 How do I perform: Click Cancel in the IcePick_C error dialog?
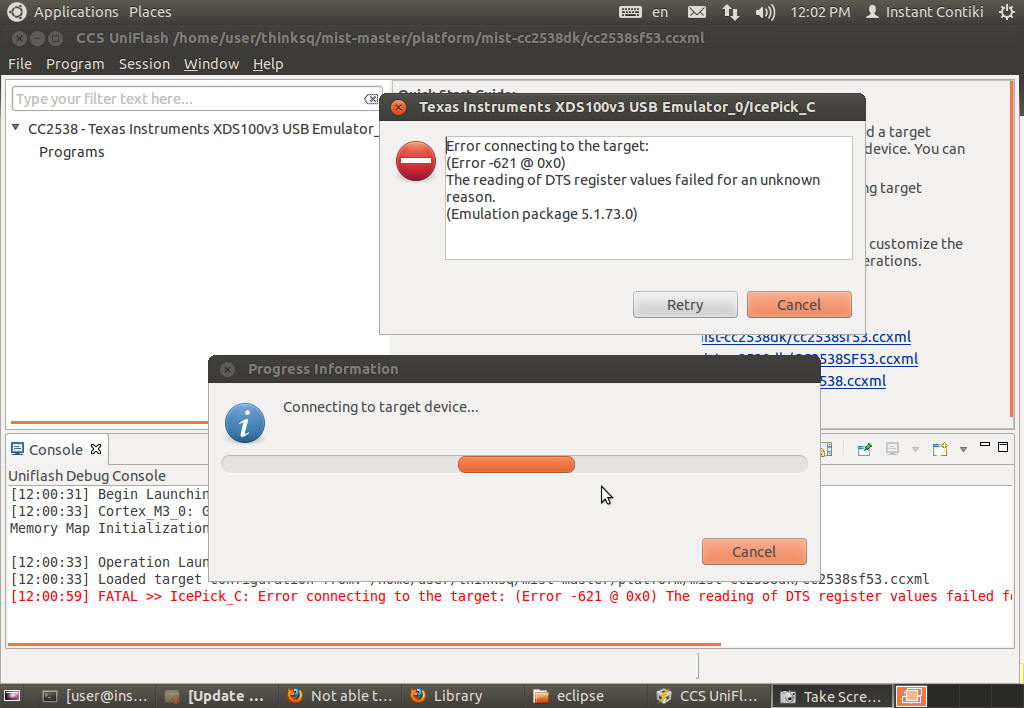[799, 305]
